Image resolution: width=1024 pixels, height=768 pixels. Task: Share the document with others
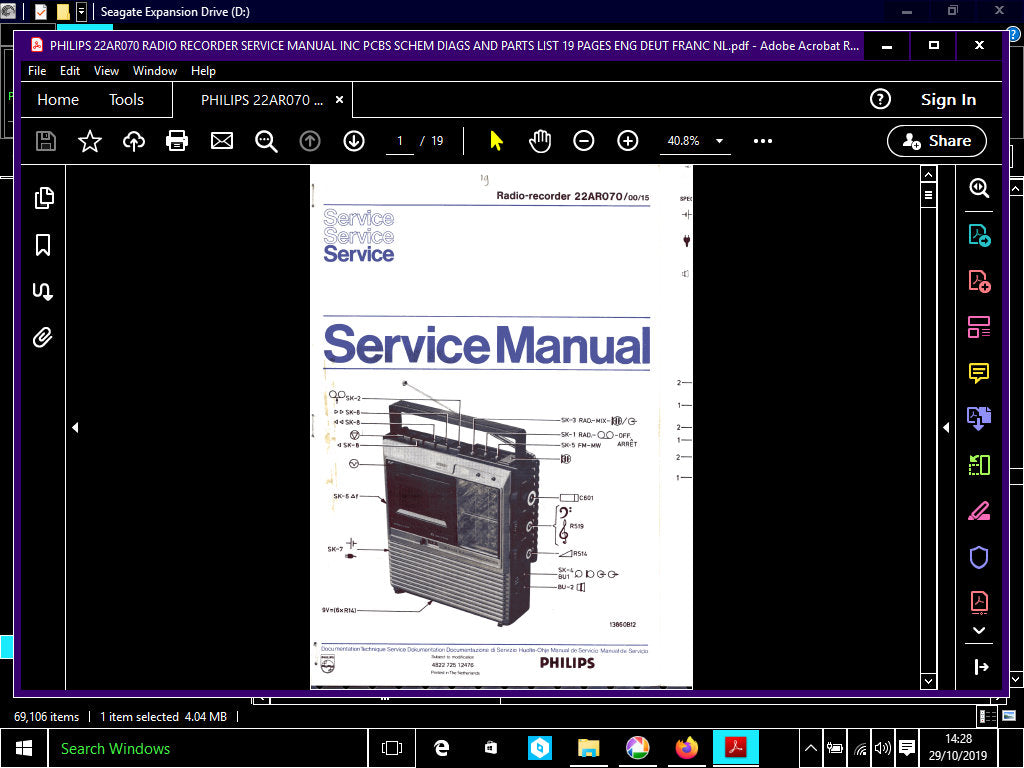[936, 141]
